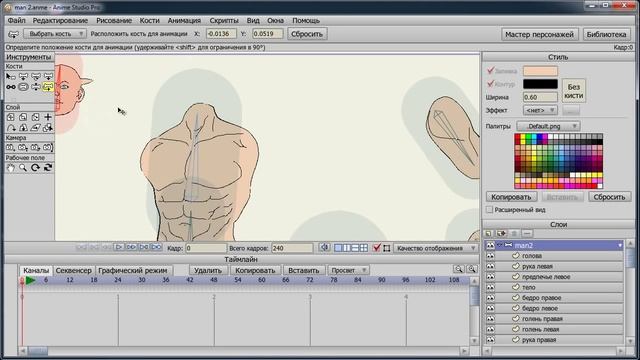
Task: Select the curved-arrow Rotate Layer tool
Action: (x=11, y=128)
